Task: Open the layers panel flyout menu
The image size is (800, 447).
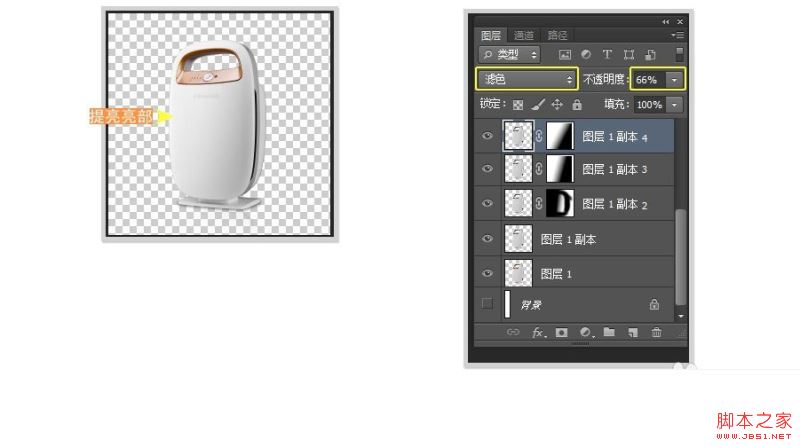Action: (x=679, y=35)
